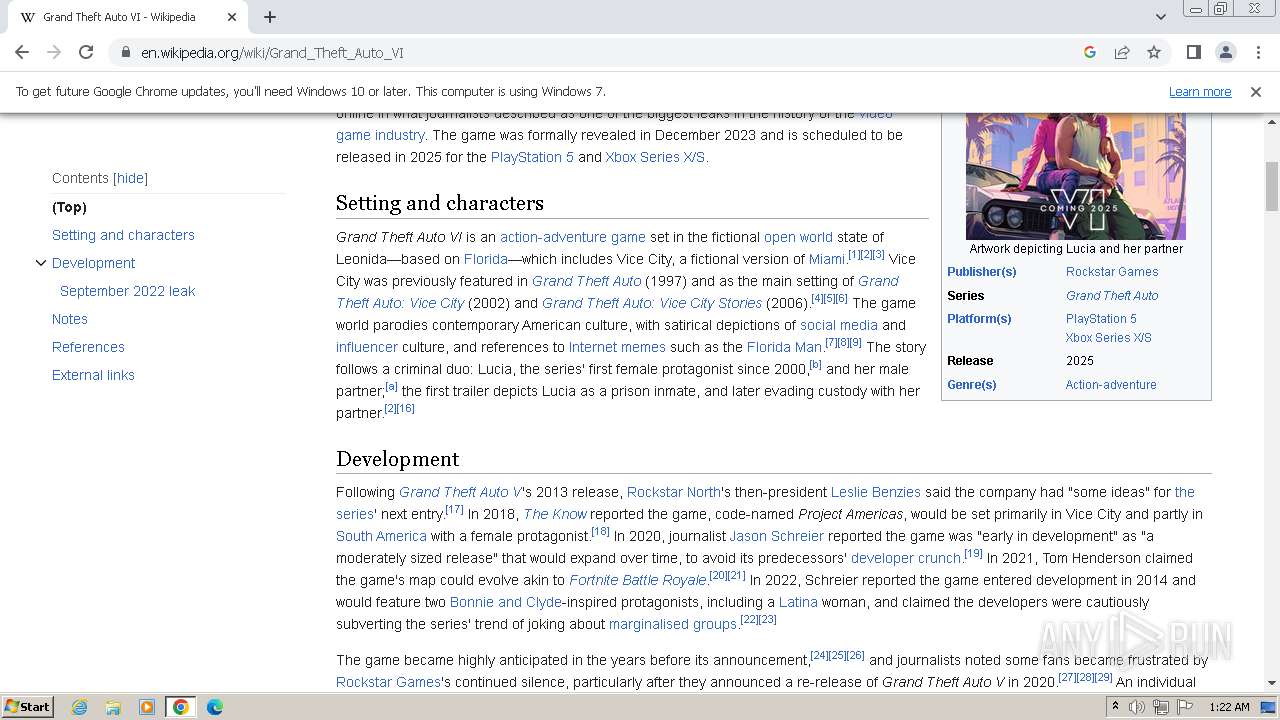This screenshot has width=1280, height=720.
Task: Click the page vertical scrollbar thumb
Action: [x=1272, y=187]
